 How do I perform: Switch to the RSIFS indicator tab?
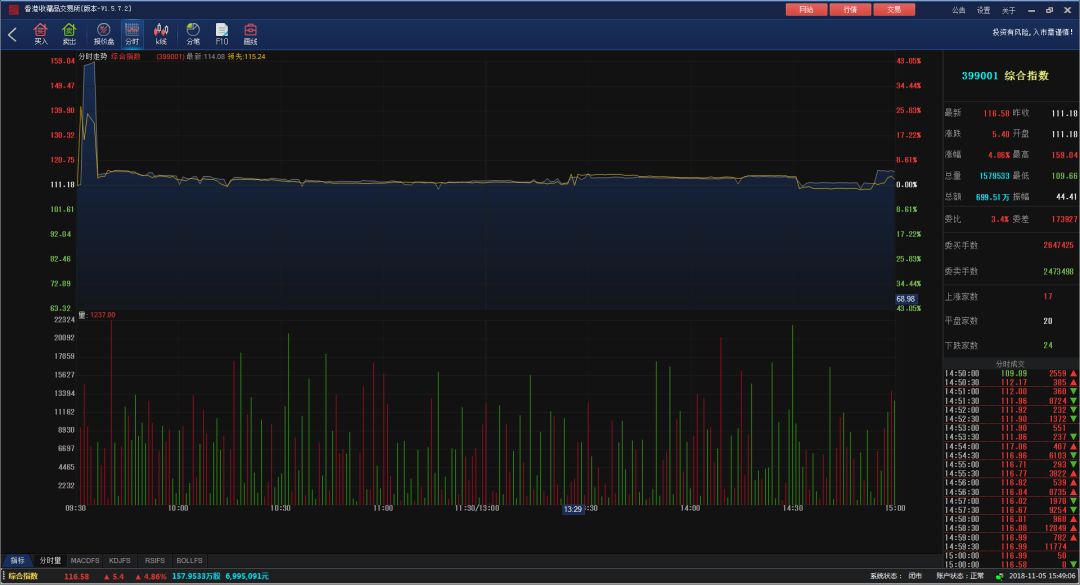pos(155,560)
